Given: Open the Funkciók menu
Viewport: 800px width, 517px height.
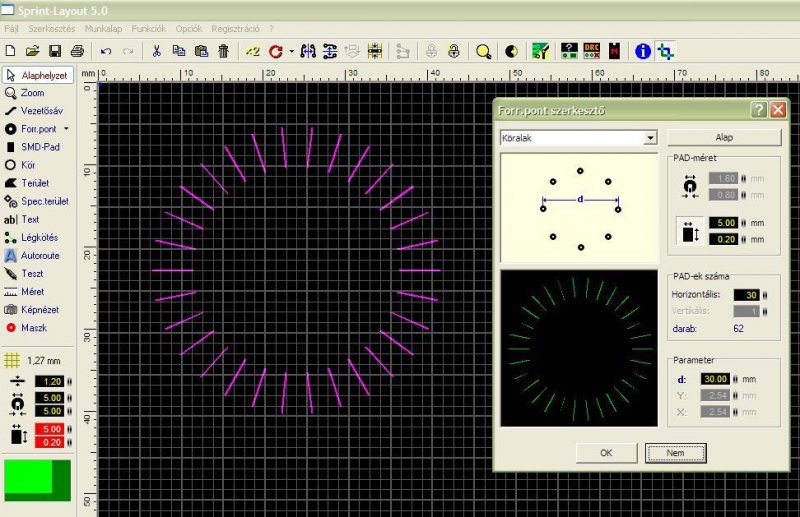Looking at the screenshot, I should pyautogui.click(x=148, y=29).
